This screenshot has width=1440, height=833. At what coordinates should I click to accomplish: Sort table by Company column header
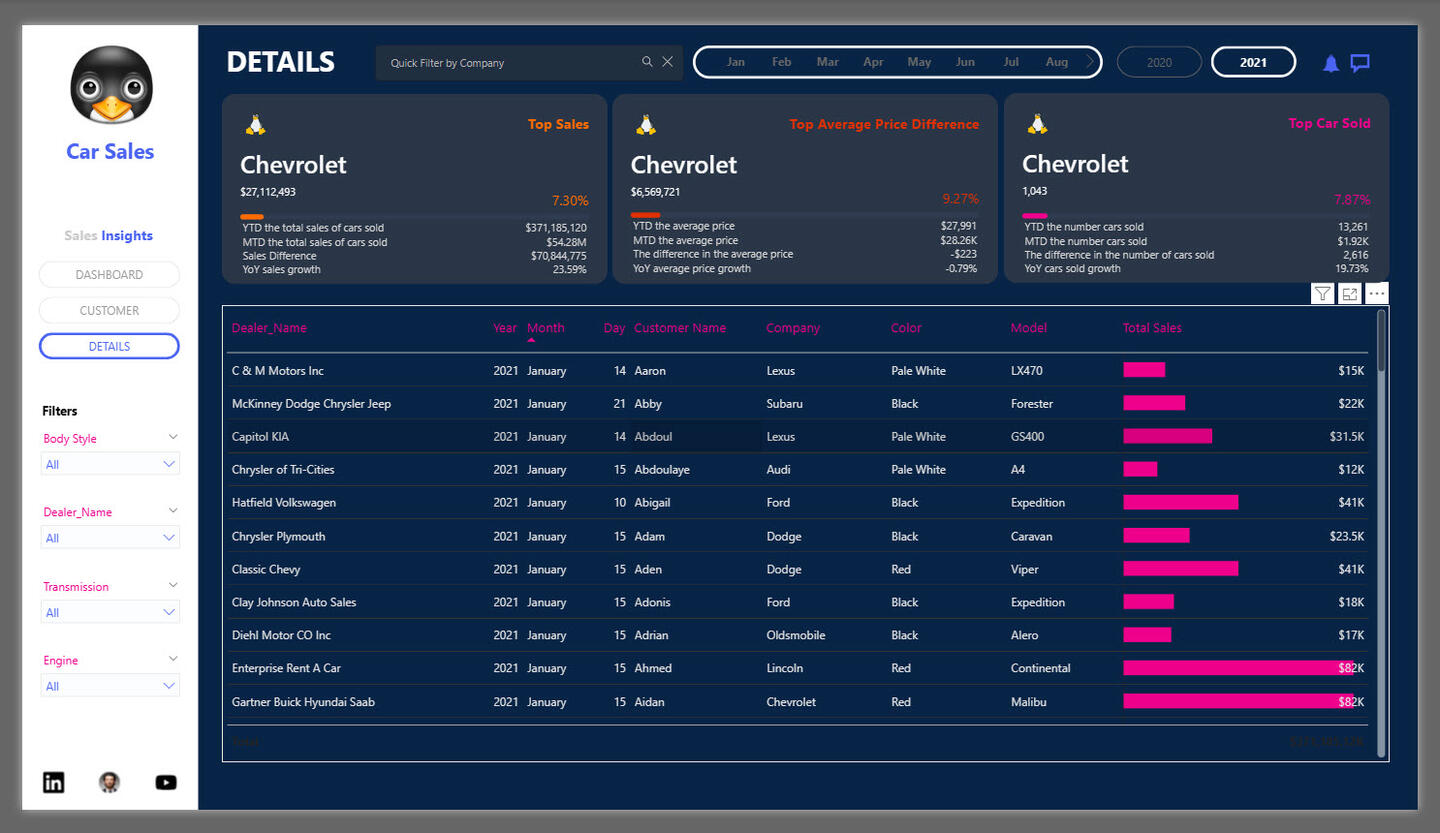pyautogui.click(x=793, y=328)
